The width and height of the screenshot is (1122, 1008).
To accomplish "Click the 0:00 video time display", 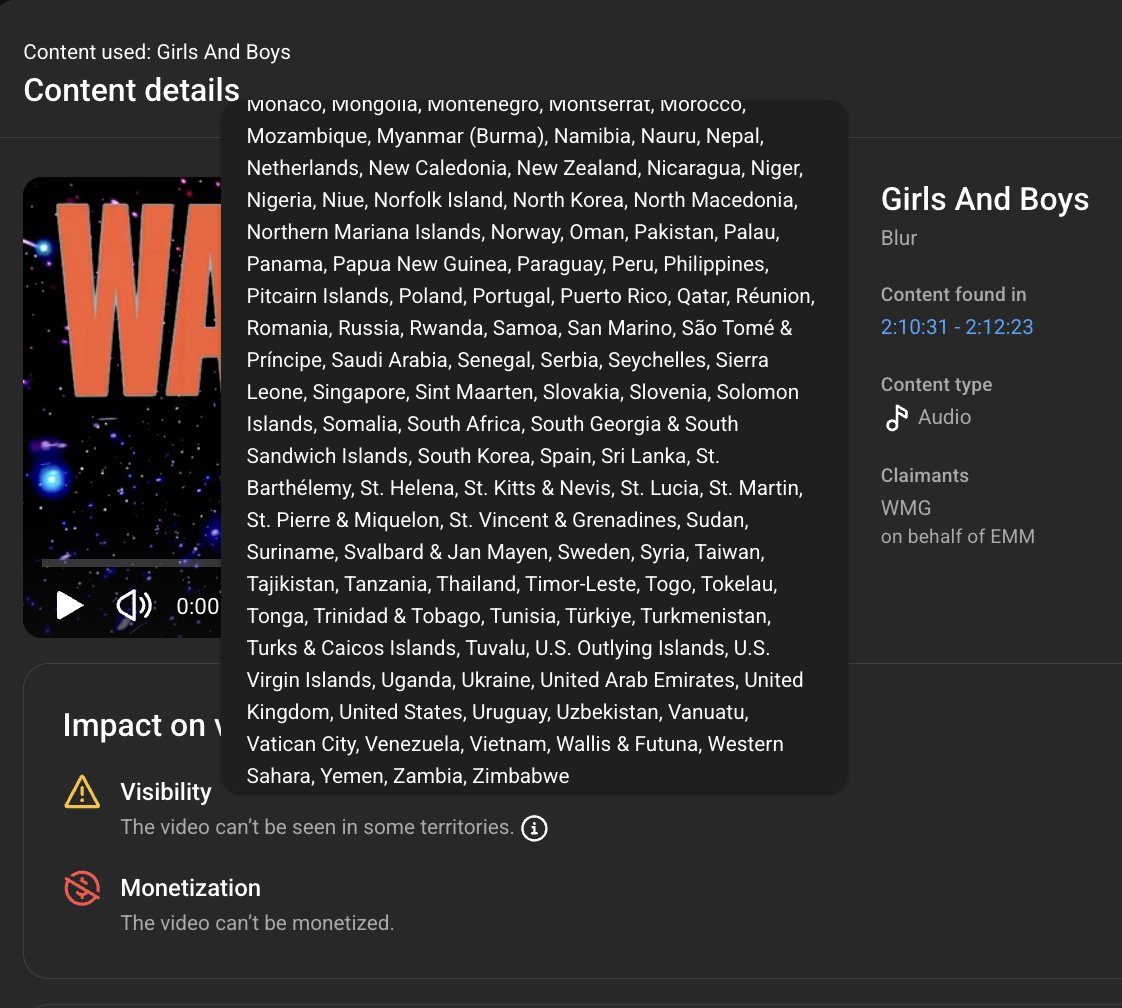I will tap(197, 606).
